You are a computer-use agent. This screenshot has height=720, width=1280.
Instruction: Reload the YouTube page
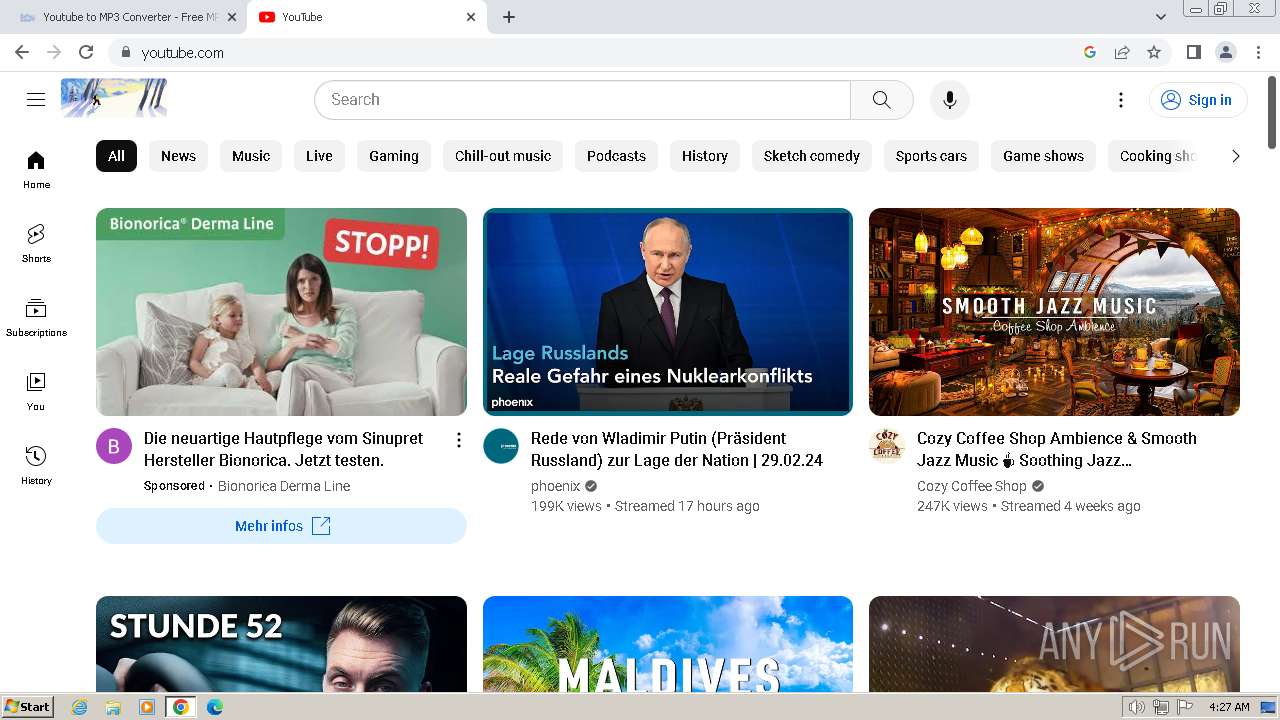pyautogui.click(x=86, y=52)
